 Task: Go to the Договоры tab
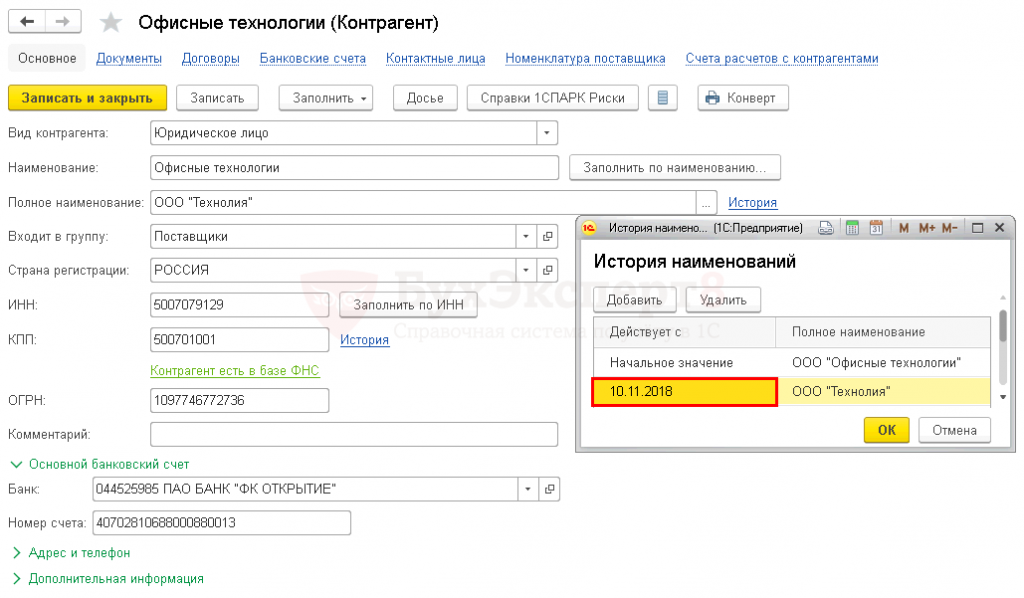(x=210, y=59)
